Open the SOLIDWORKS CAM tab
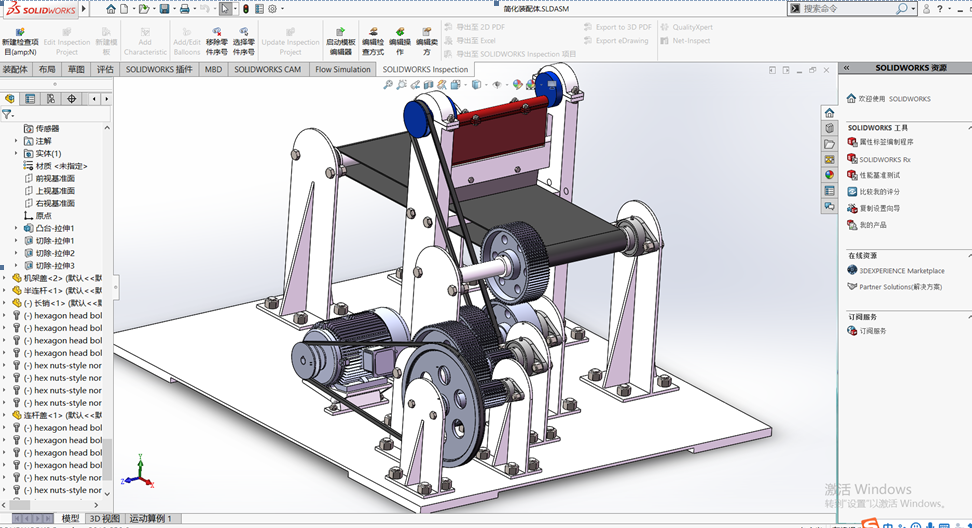The height and width of the screenshot is (528, 972). [x=267, y=69]
